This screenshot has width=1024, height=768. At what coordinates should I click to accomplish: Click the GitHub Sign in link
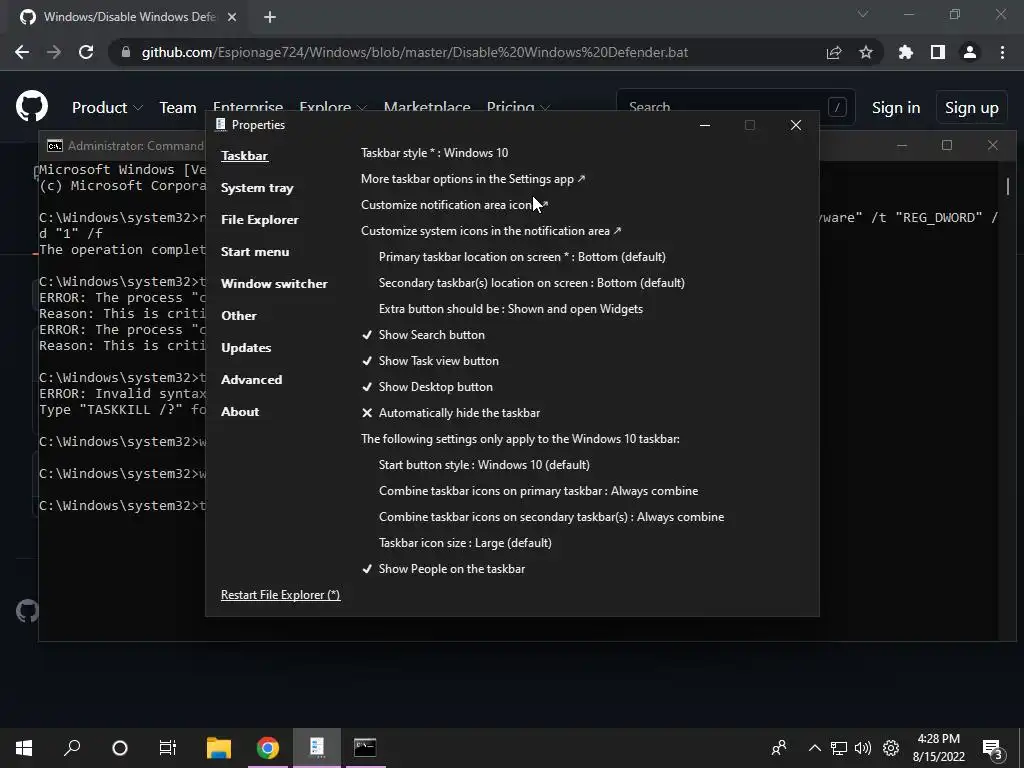895,108
